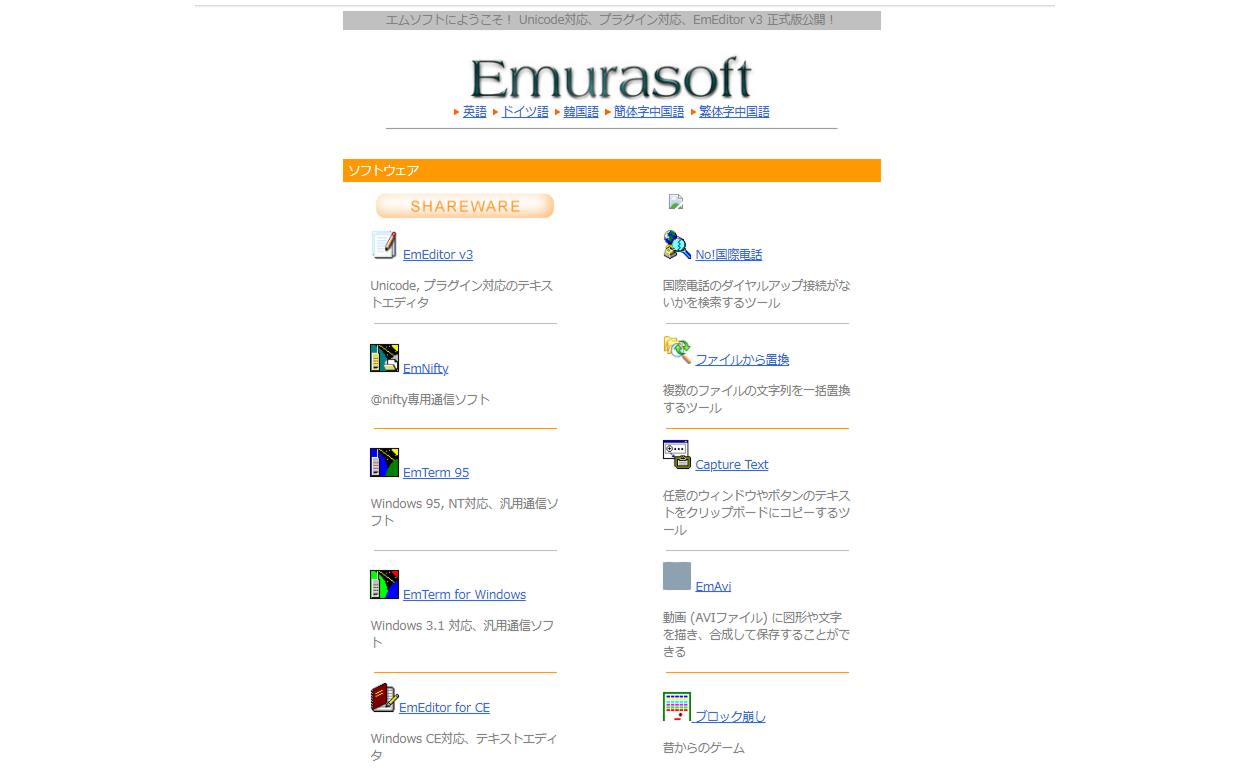Viewport: 1250px width, 781px height.
Task: Click the '動画 (AVIファイル)' description text
Action: point(757,635)
